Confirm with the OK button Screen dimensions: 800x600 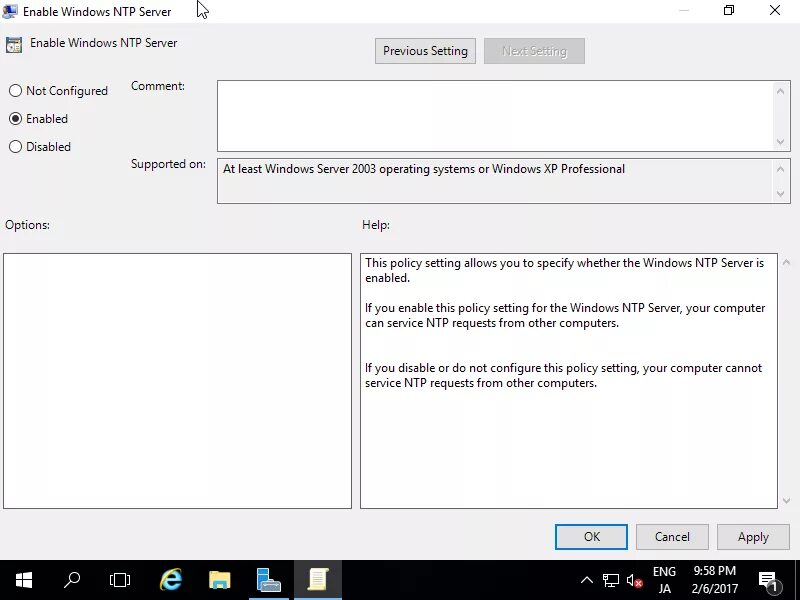591,537
